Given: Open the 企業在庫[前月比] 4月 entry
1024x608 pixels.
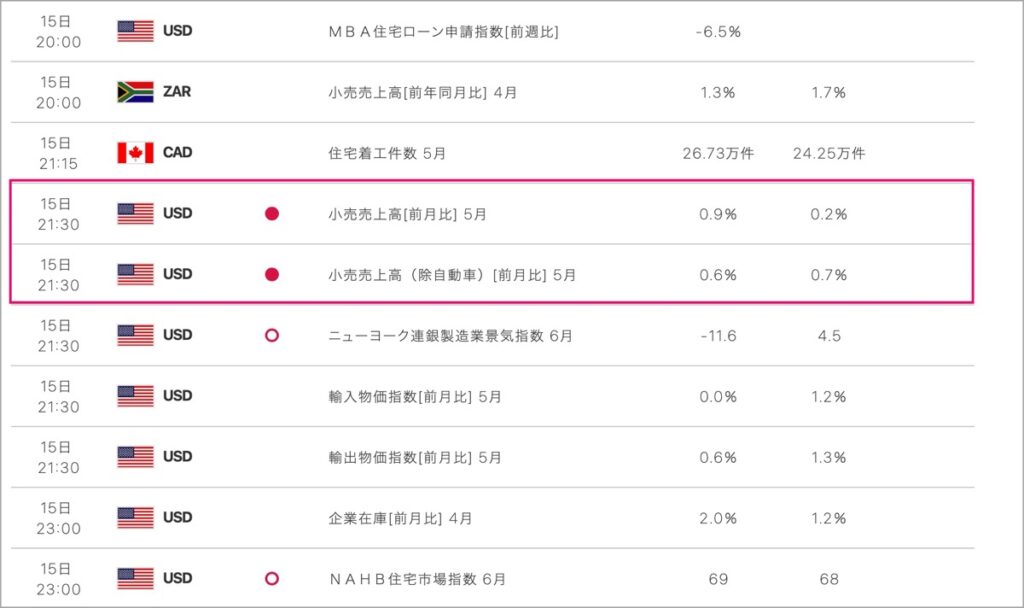Looking at the screenshot, I should (400, 518).
